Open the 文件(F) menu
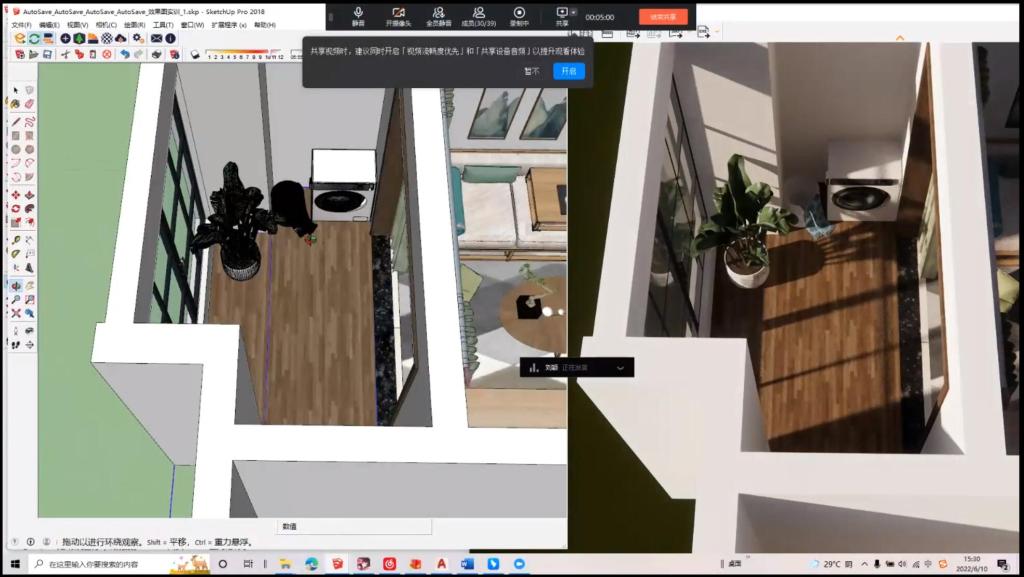The width and height of the screenshot is (1024, 577). [20, 24]
